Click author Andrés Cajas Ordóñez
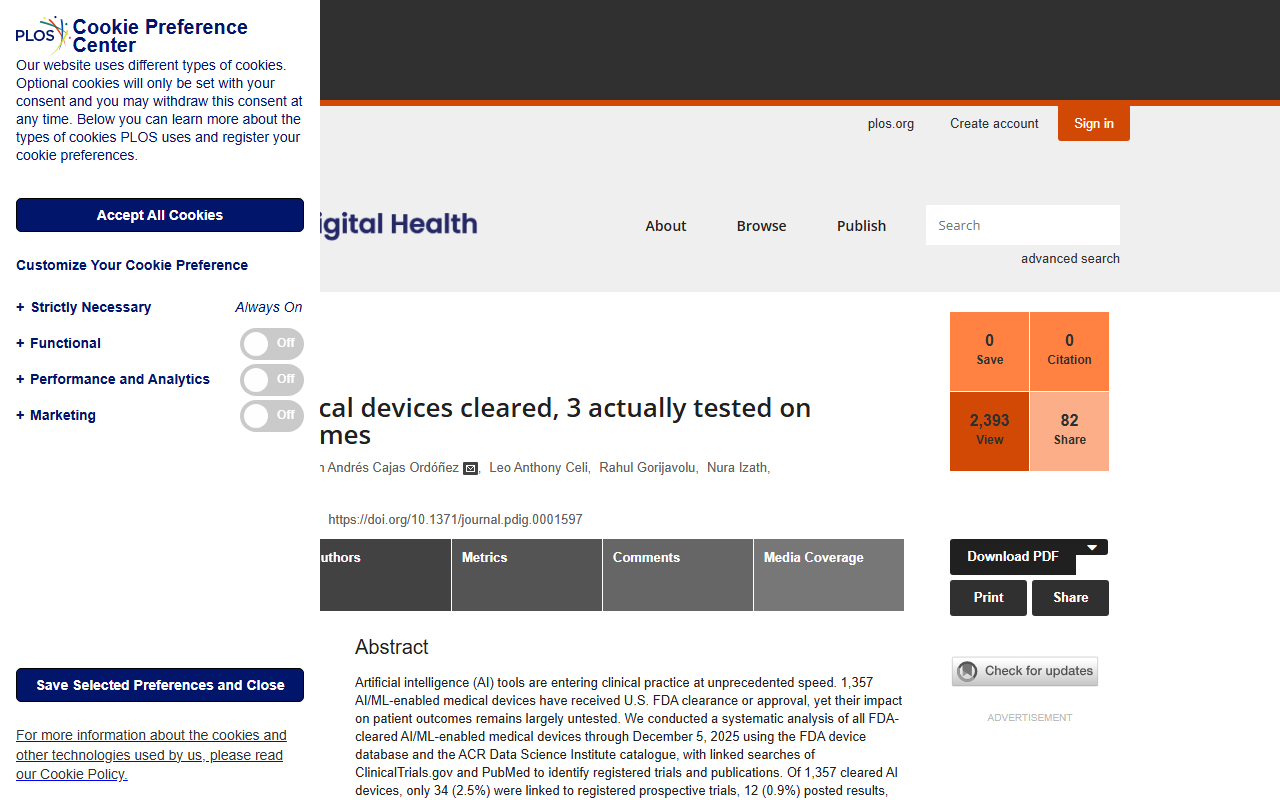Screen dimensions: 1280x800 click(x=390, y=468)
